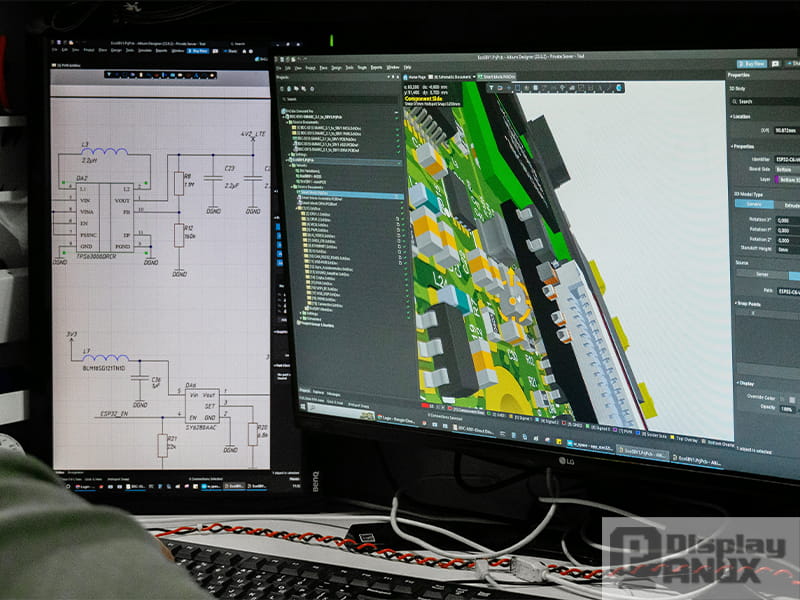Viewport: 800px width, 600px height.
Task: Select capacitor C23 in the schematic
Action: [x=213, y=178]
